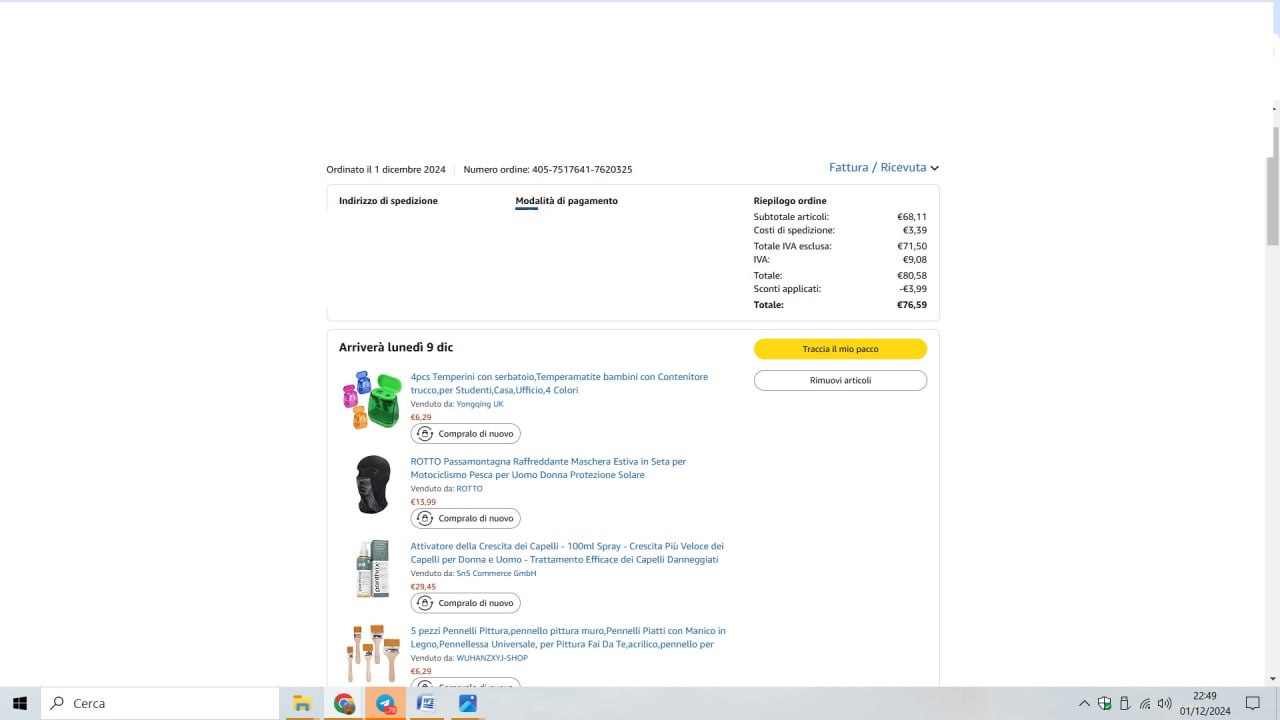The width and height of the screenshot is (1280, 720).
Task: Open File Explorer from the taskbar
Action: pos(302,703)
